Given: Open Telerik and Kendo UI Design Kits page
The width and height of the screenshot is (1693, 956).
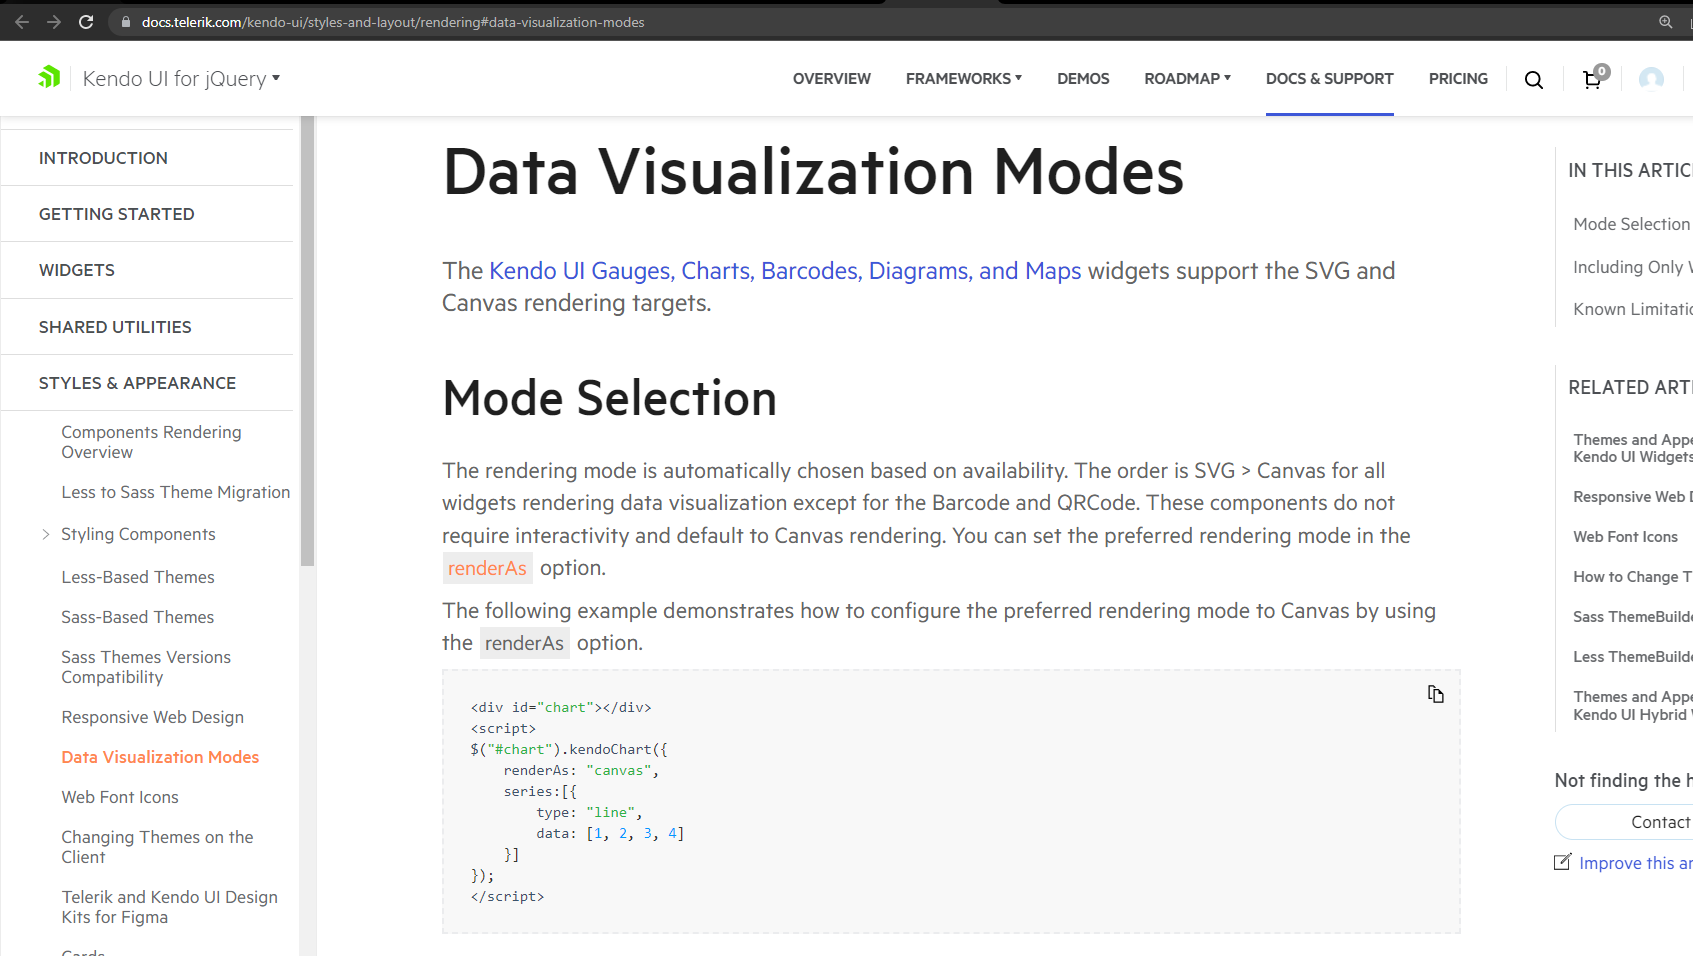Looking at the screenshot, I should pos(170,907).
